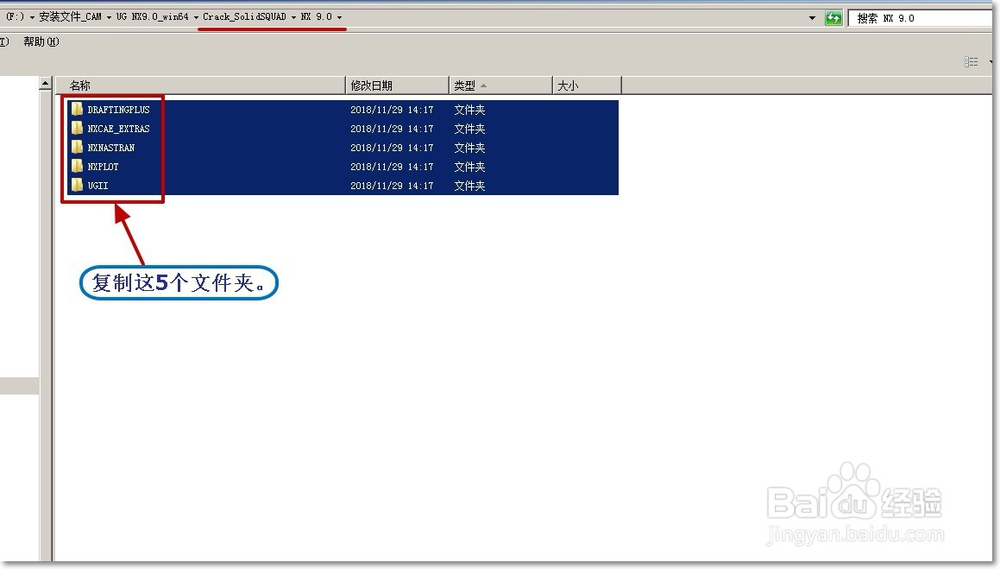The image size is (1000, 569).
Task: Click the UGII folder icon
Action: (77, 185)
